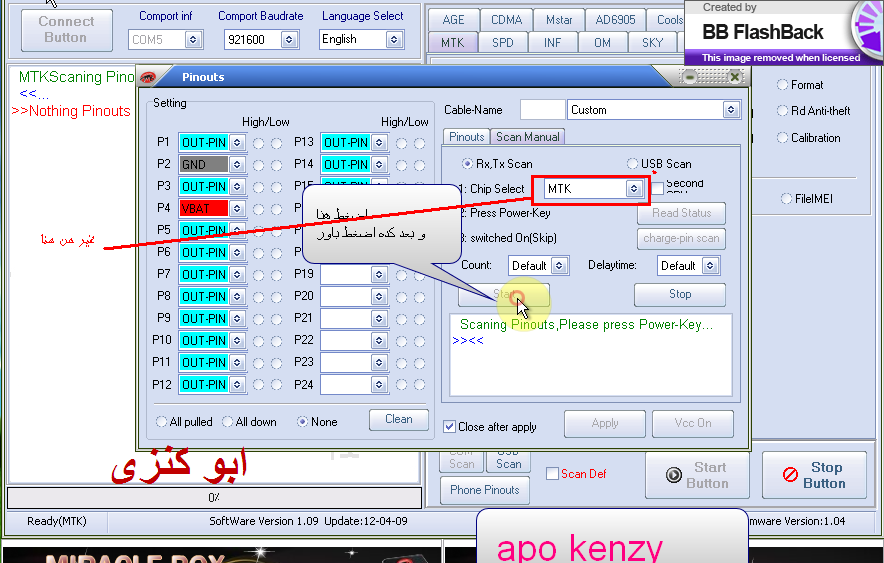Open the P13 OUT-PIN dropdown
Image resolution: width=884 pixels, height=563 pixels.
(379, 143)
